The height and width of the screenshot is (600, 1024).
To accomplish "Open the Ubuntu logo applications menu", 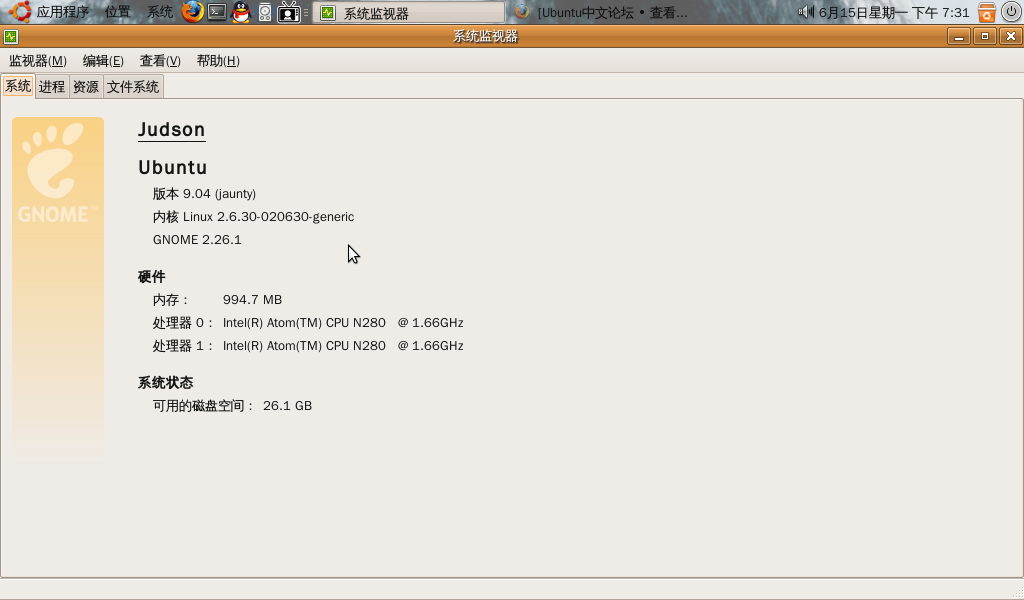I will (20, 12).
